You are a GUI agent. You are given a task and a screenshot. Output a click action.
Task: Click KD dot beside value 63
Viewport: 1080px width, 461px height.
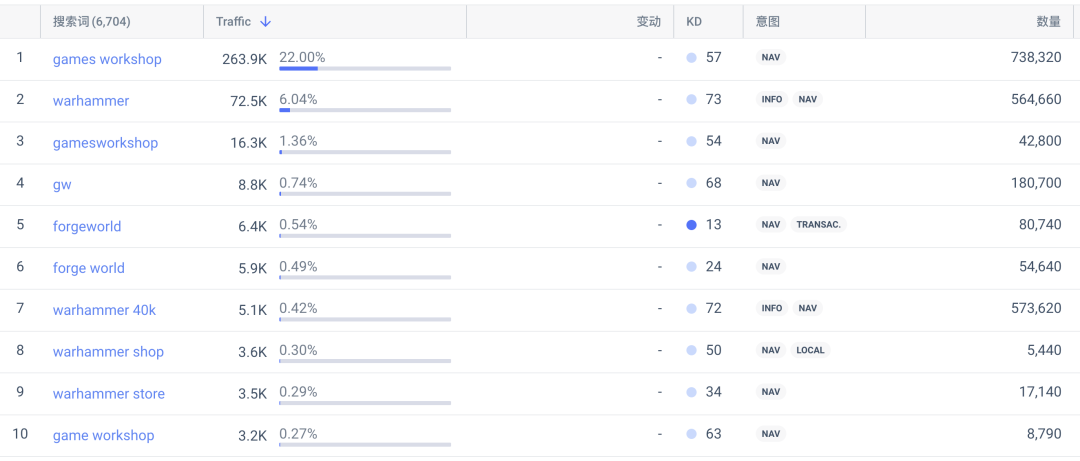pos(692,434)
